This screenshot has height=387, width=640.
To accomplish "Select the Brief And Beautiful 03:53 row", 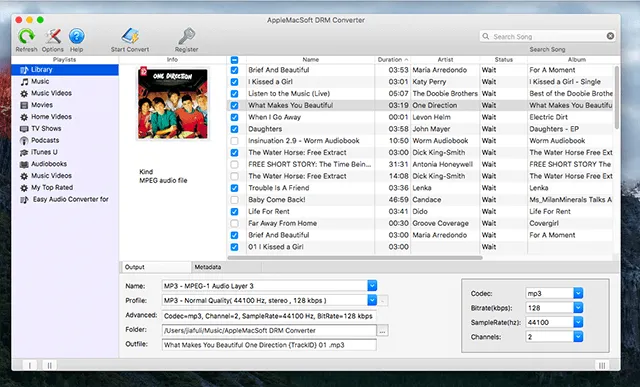I will pos(420,70).
